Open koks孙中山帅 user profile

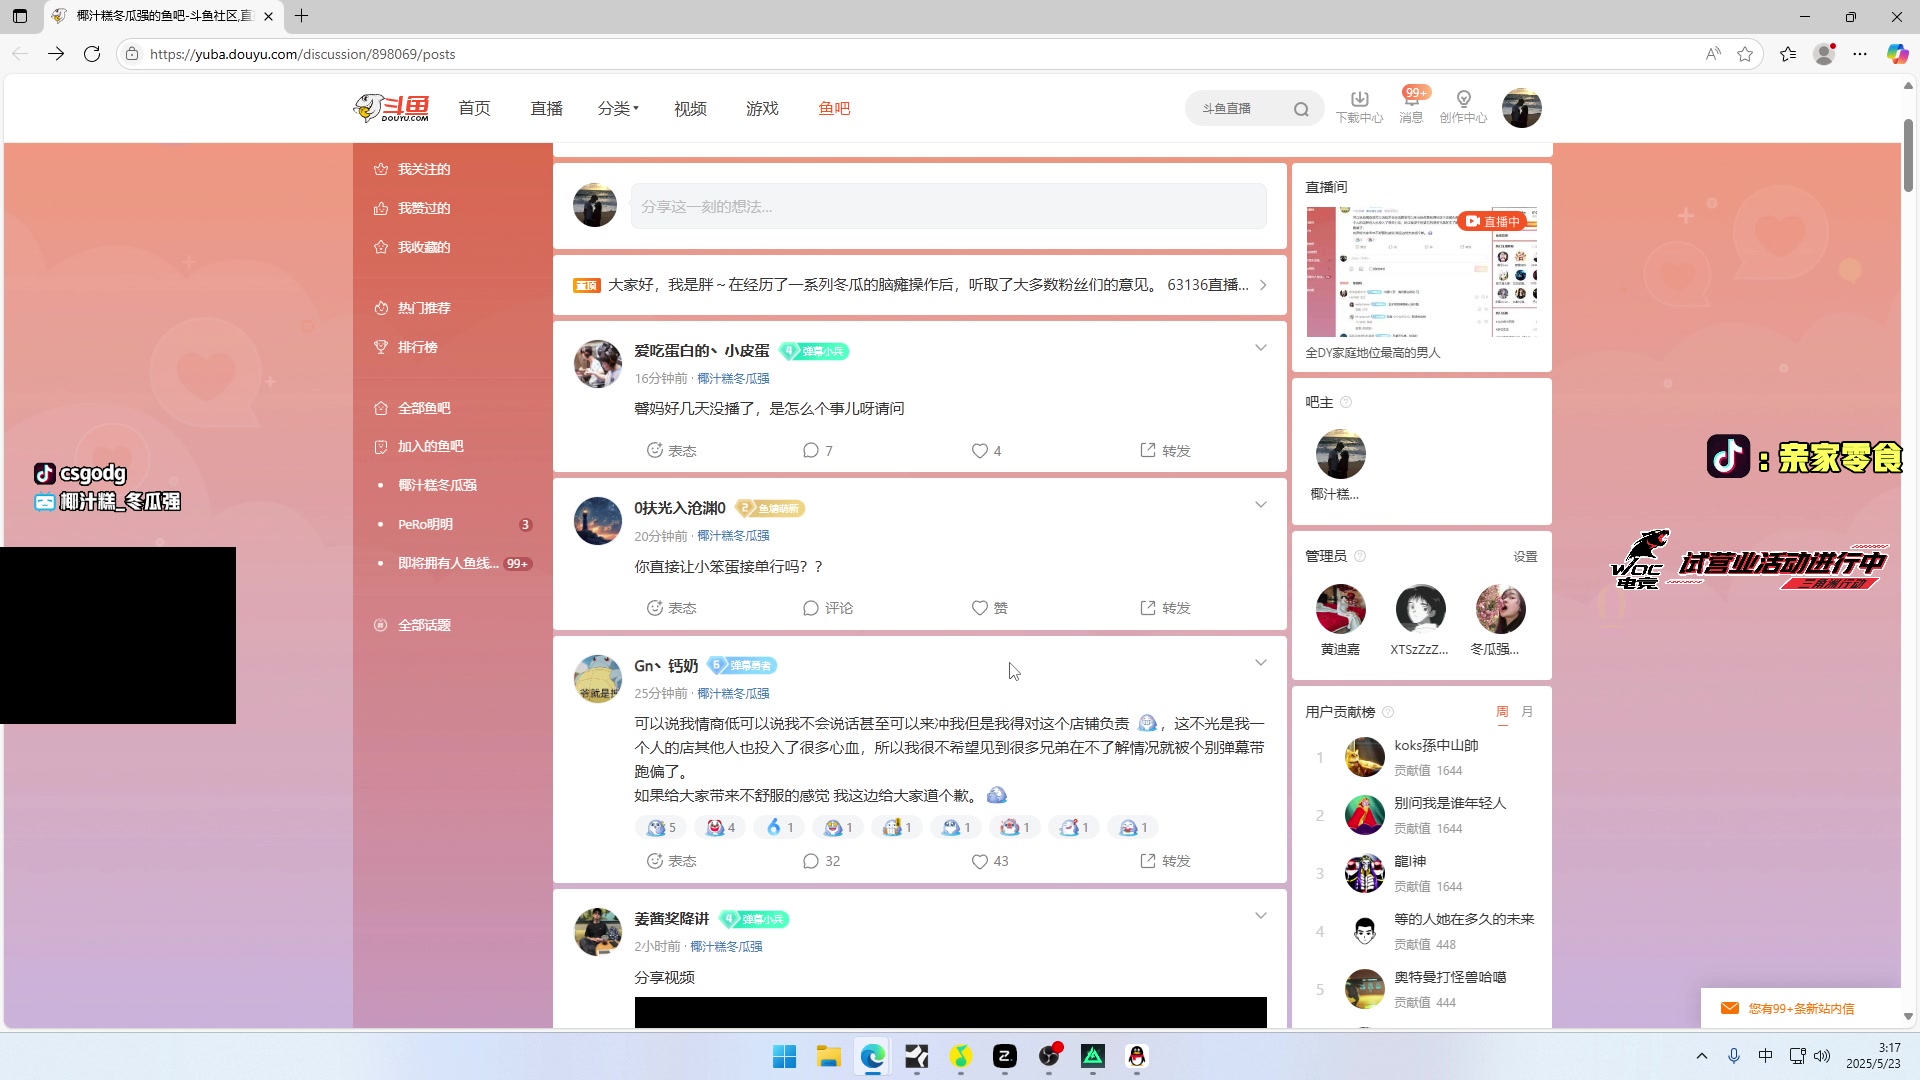click(1436, 746)
